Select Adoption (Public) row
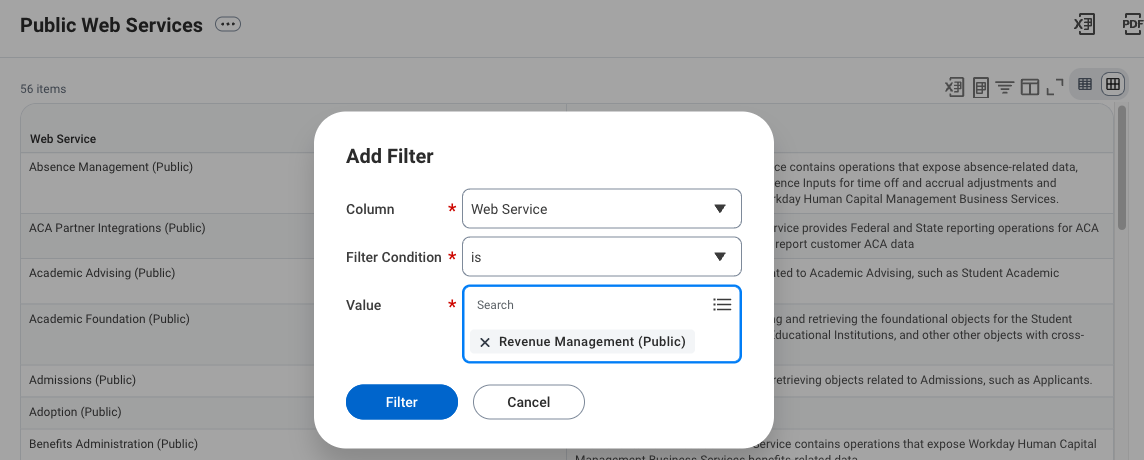Viewport: 1144px width, 460px height. (x=75, y=412)
